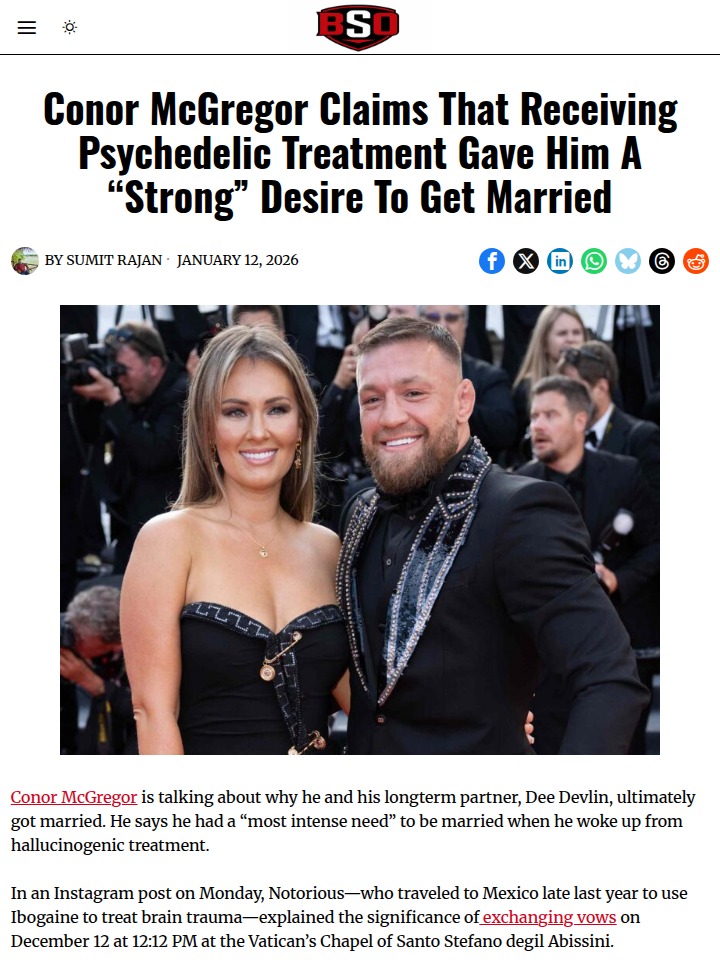Screen dimensions: 720x960
Task: Click the article headline text
Action: (x=360, y=153)
